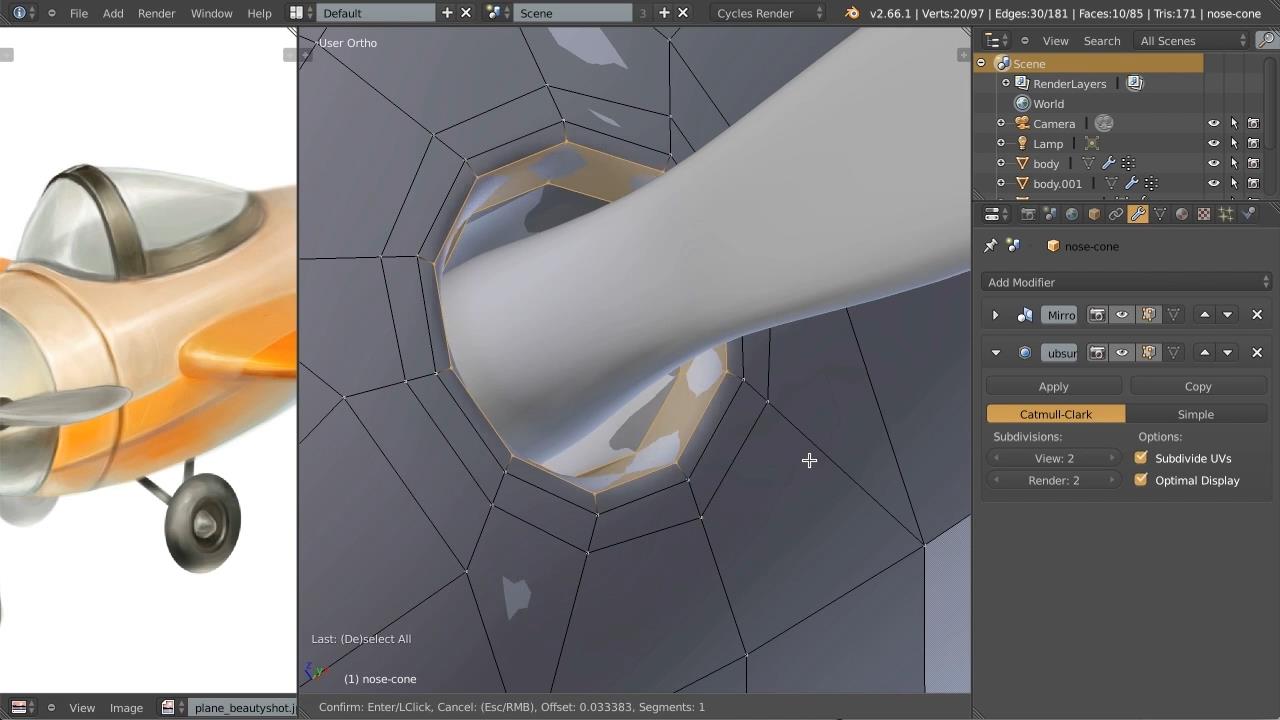Open the outliner Search menu
Screen dimensions: 1280x720
1101,41
